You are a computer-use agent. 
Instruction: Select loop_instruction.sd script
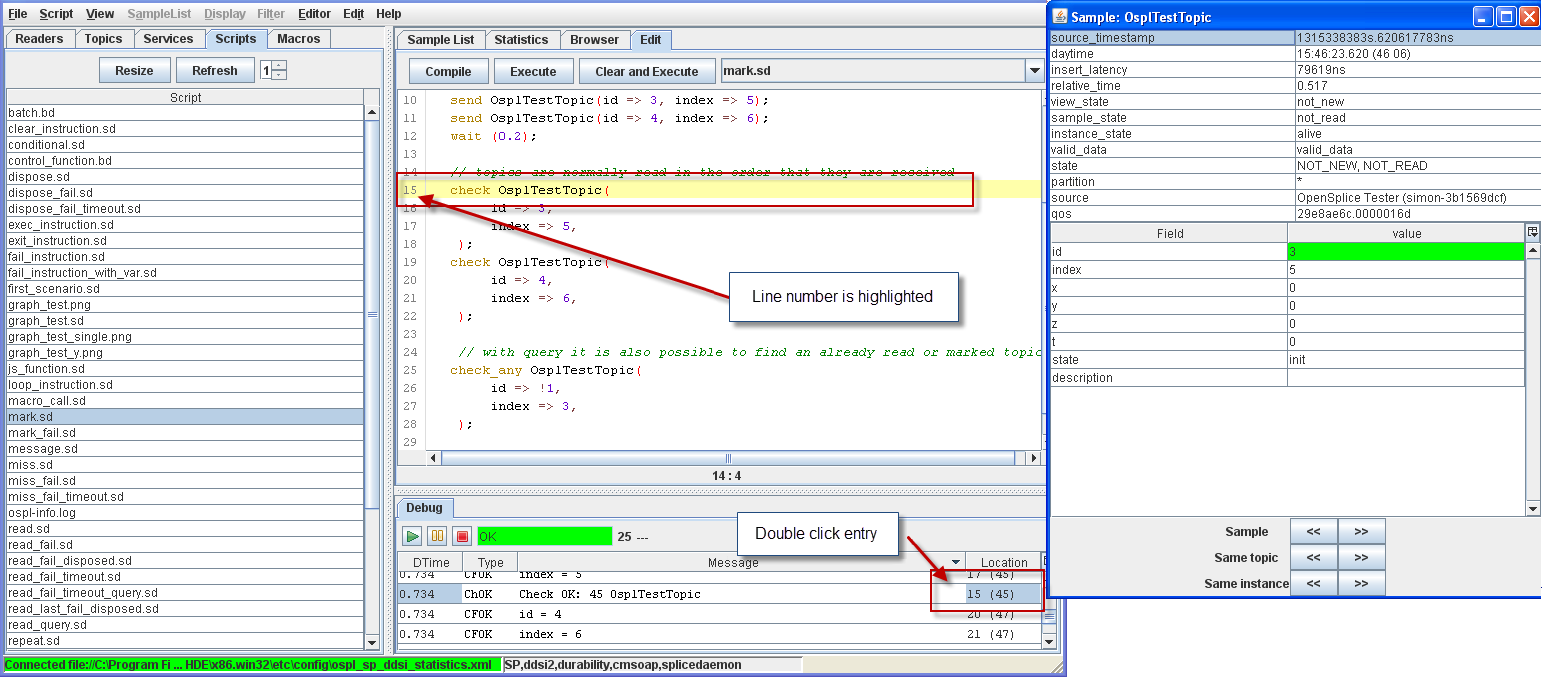click(185, 385)
